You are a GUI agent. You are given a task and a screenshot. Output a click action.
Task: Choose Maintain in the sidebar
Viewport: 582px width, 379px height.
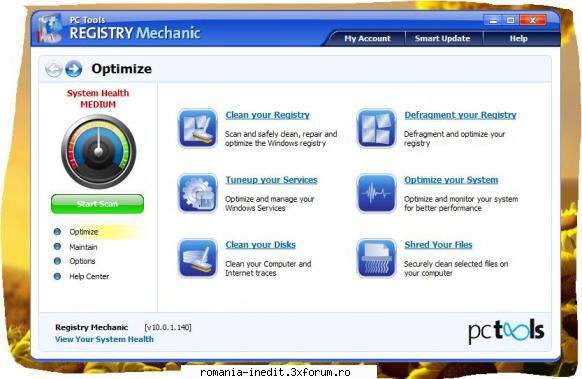point(83,247)
